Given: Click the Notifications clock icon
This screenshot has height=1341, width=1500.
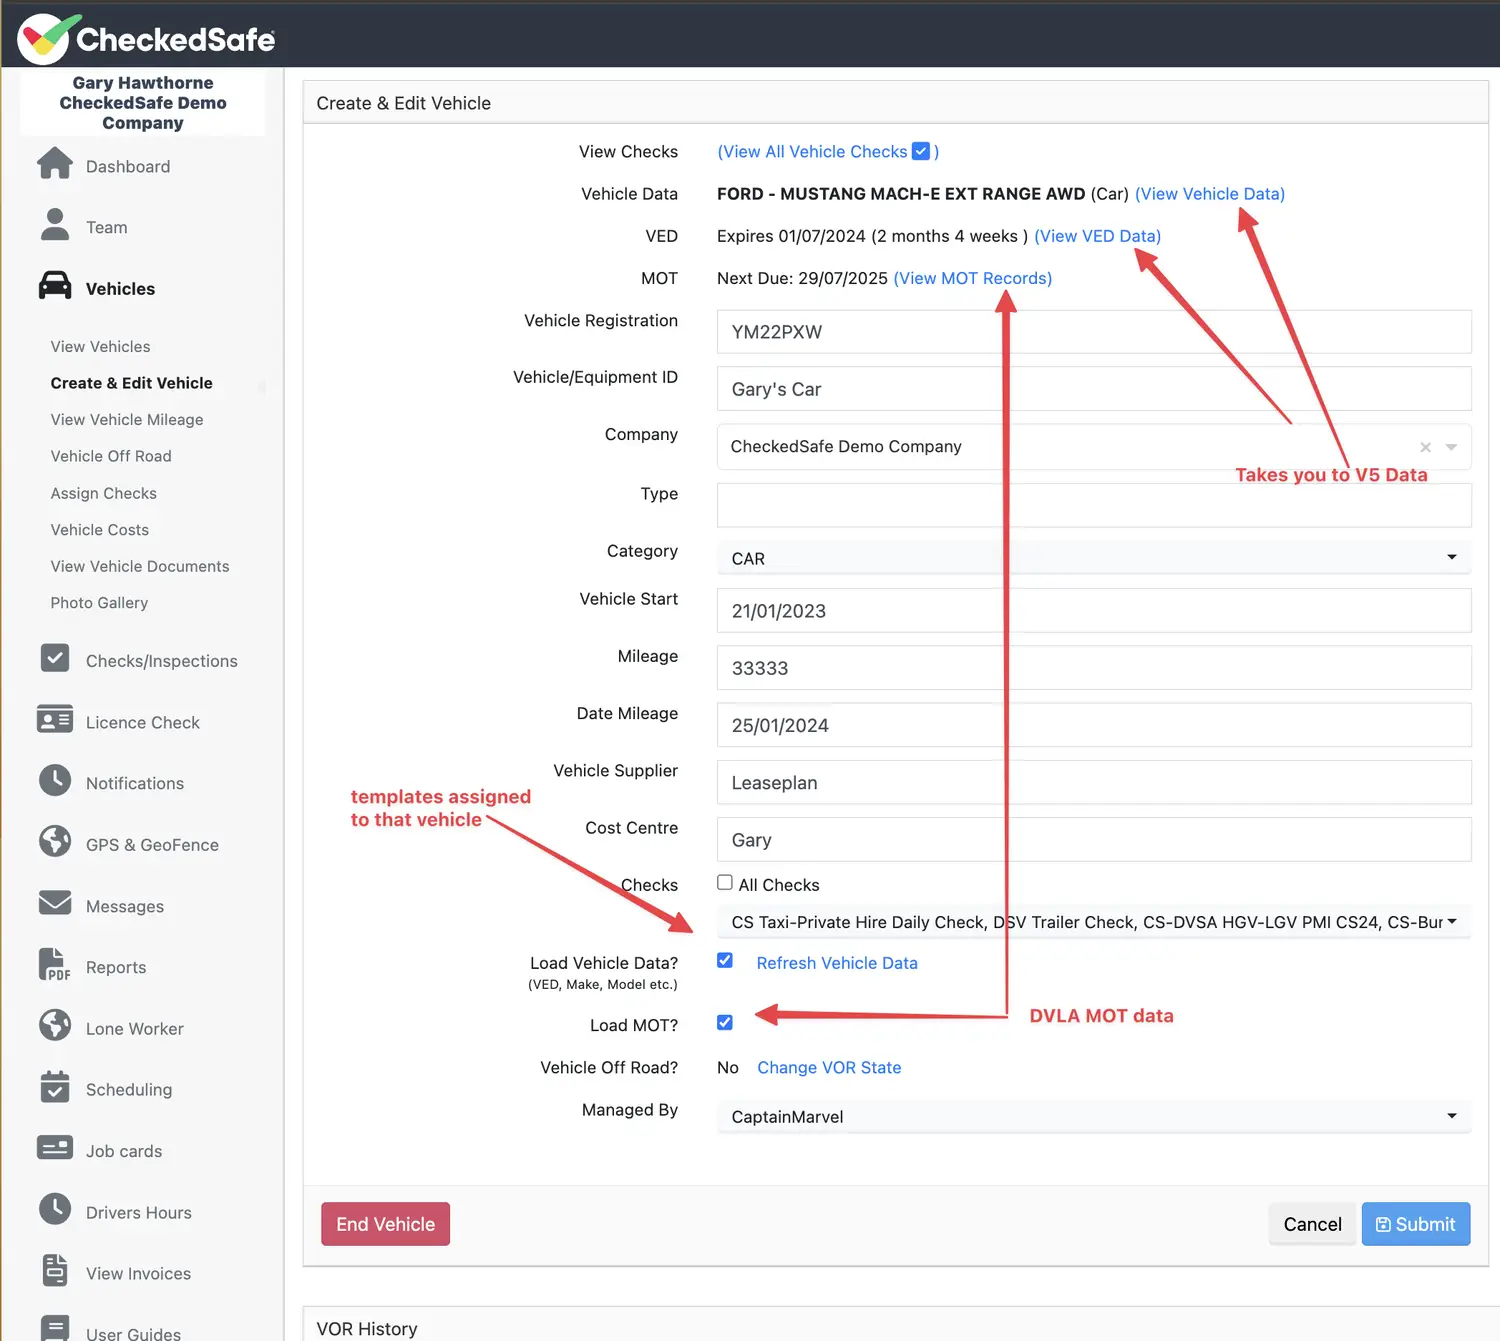Looking at the screenshot, I should [55, 781].
